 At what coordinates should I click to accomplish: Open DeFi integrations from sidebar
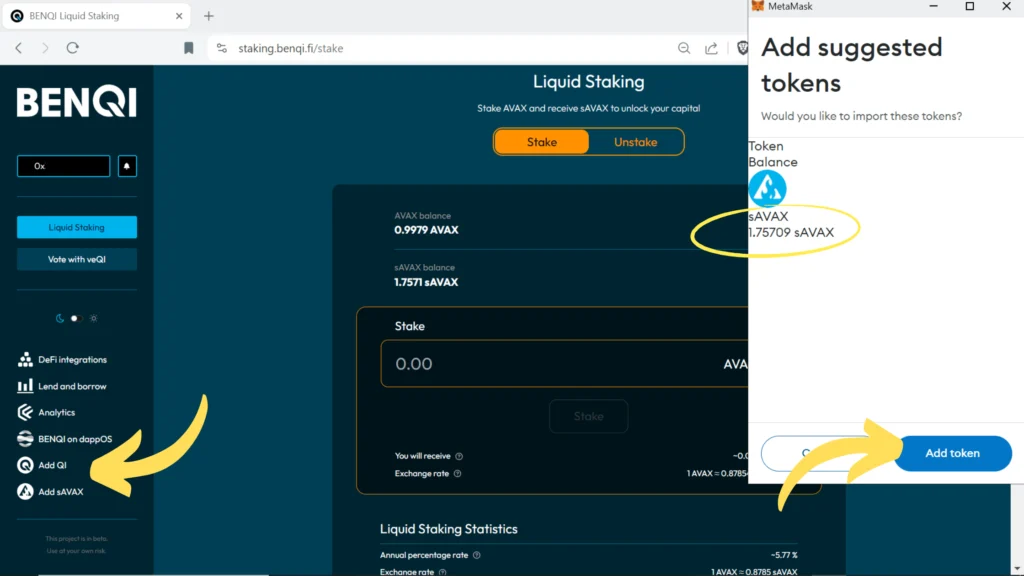(72, 360)
